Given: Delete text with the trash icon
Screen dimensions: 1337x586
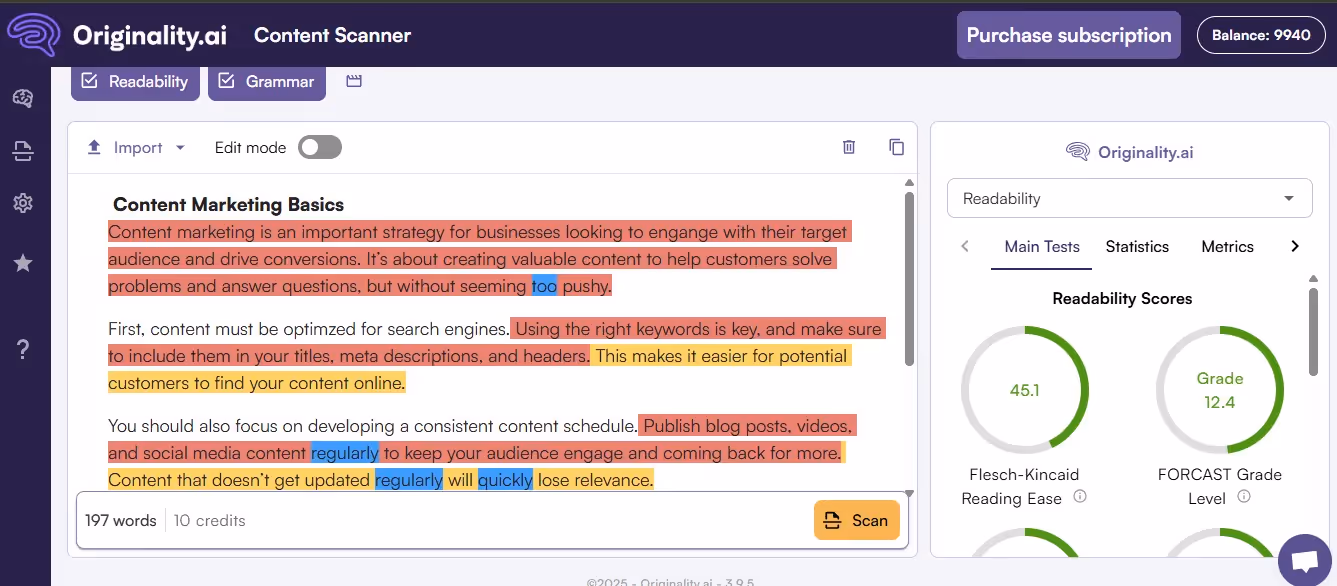Looking at the screenshot, I should tap(849, 147).
